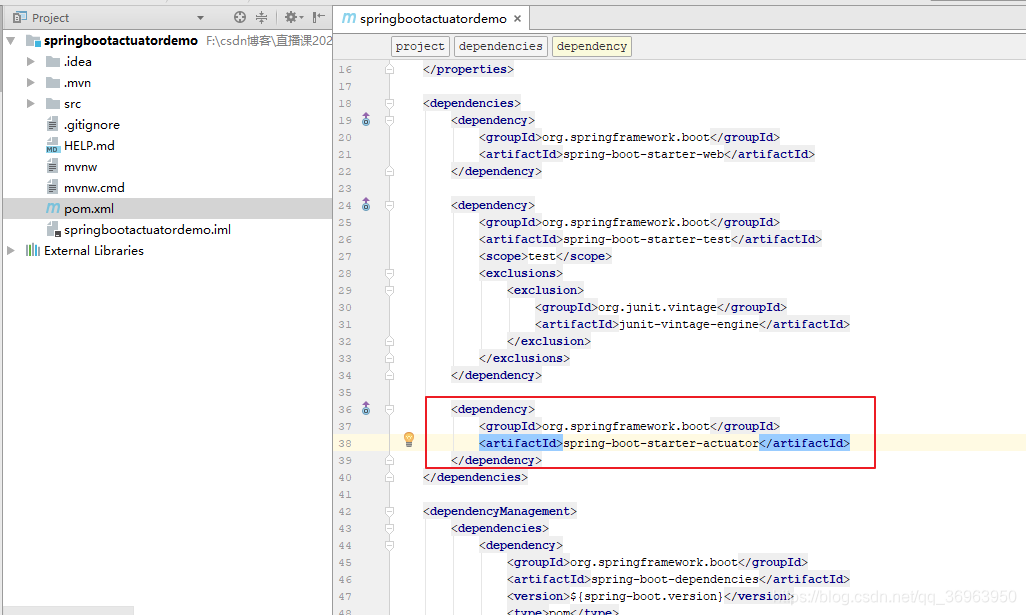The width and height of the screenshot is (1026, 615).
Task: Click the gutter dependency icon on line 19
Action: tap(366, 120)
